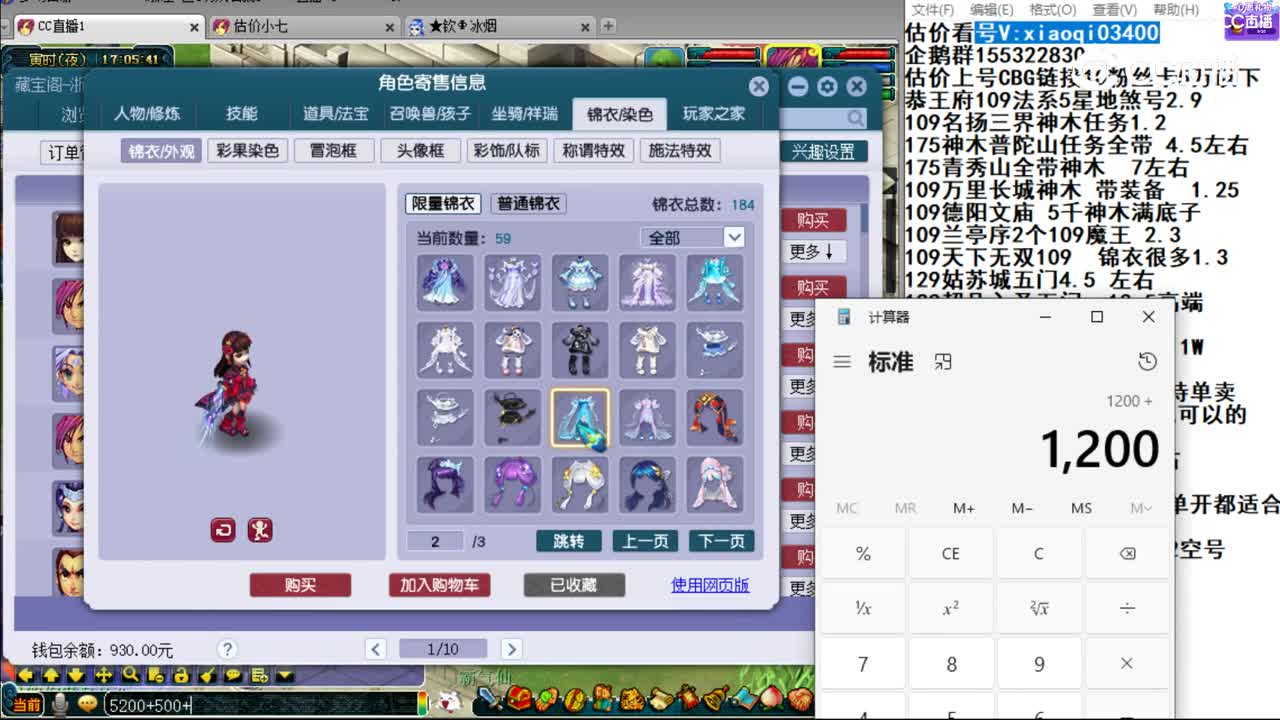Change the character pose with the red figure icon
This screenshot has width=1280, height=720.
[x=260, y=530]
